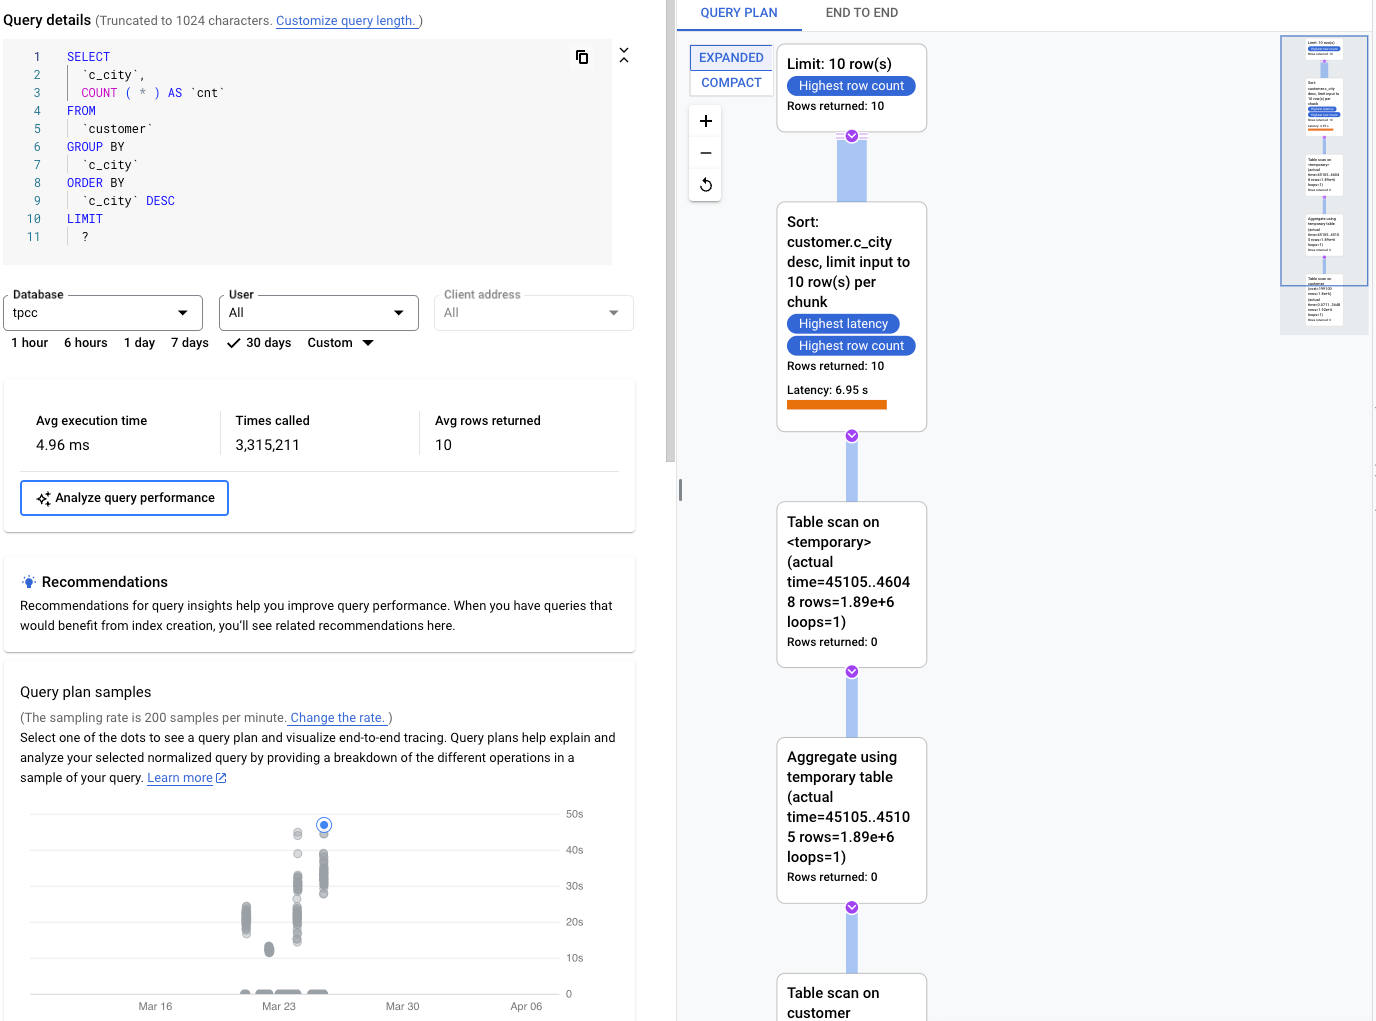Click the sparkle icon on Analyze query performance

43,497
